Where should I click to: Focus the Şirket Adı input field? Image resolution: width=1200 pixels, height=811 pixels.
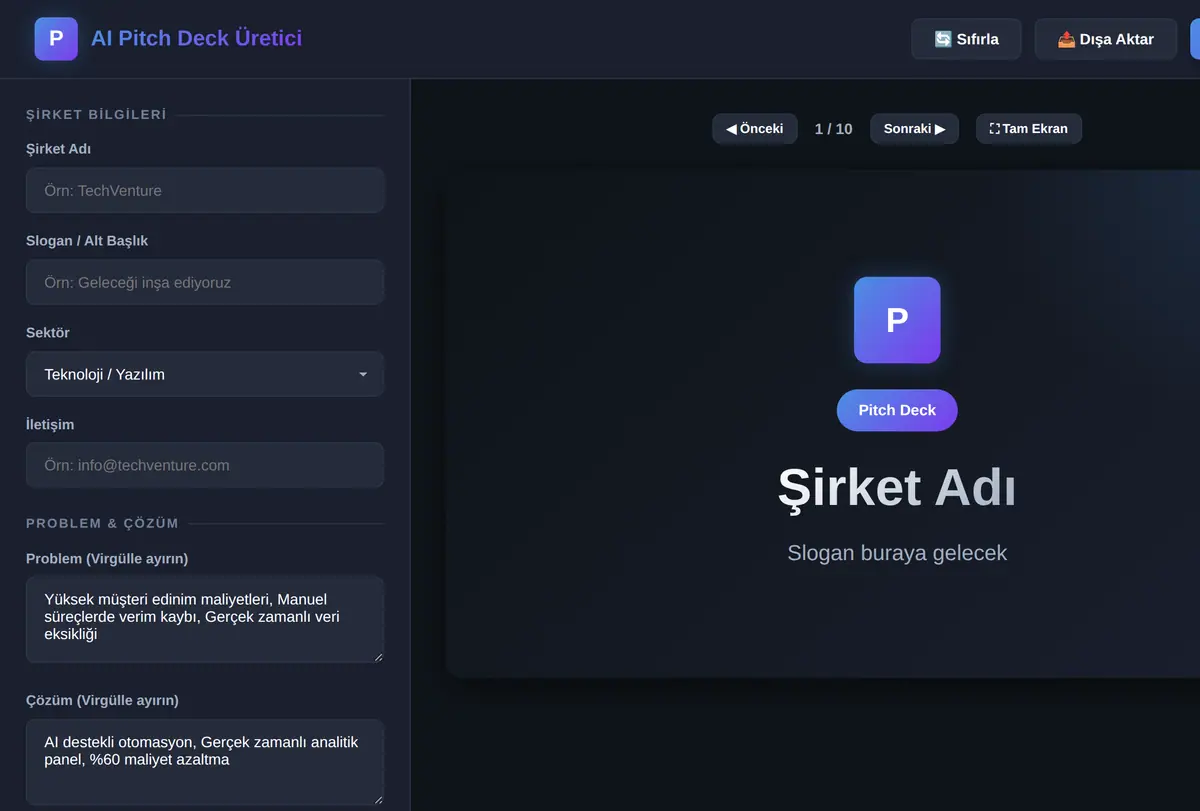205,190
